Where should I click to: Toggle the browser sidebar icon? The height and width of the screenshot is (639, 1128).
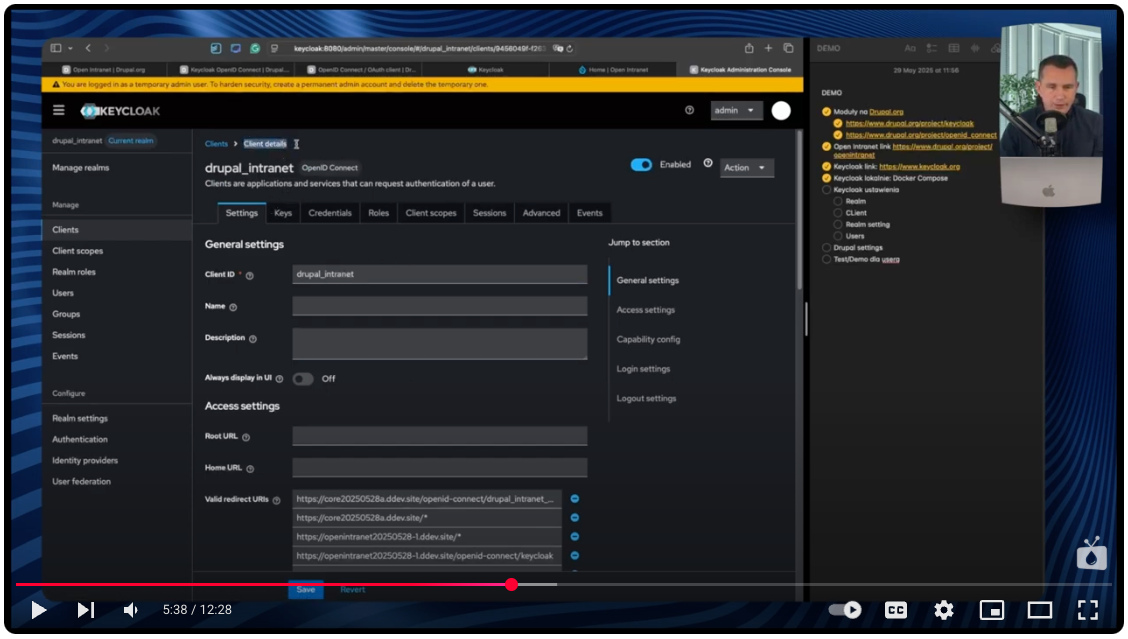(56, 48)
